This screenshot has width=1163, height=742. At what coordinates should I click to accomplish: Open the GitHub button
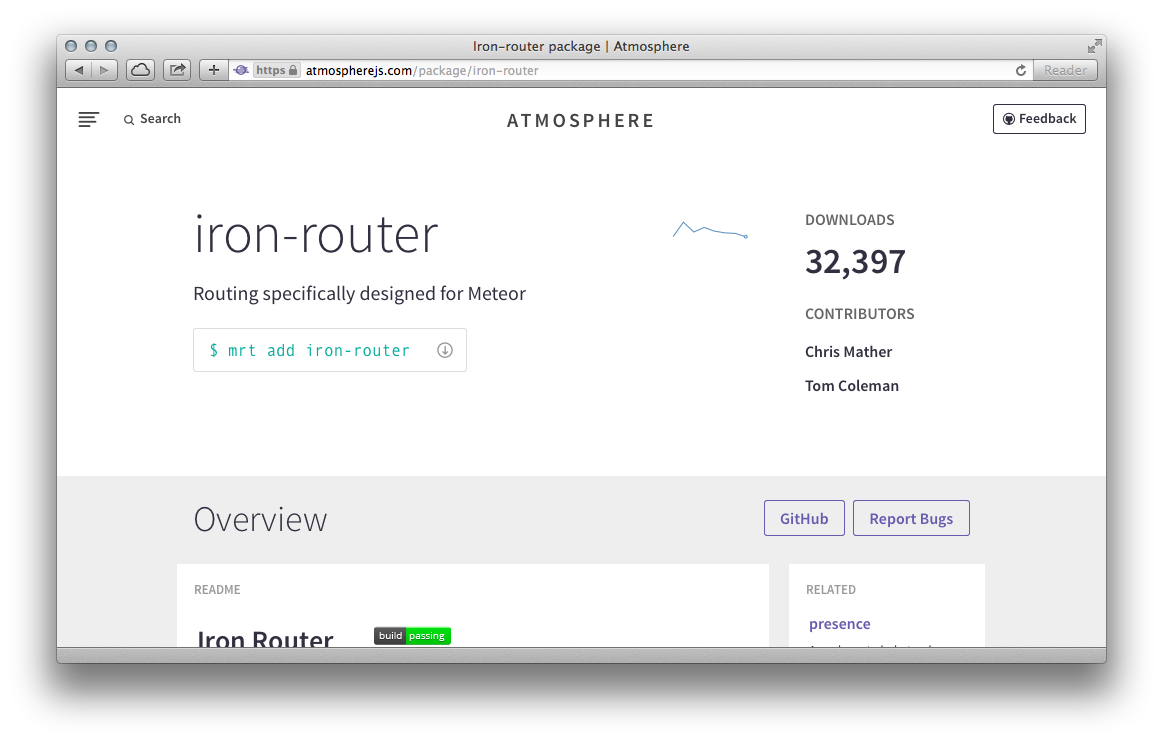[804, 518]
